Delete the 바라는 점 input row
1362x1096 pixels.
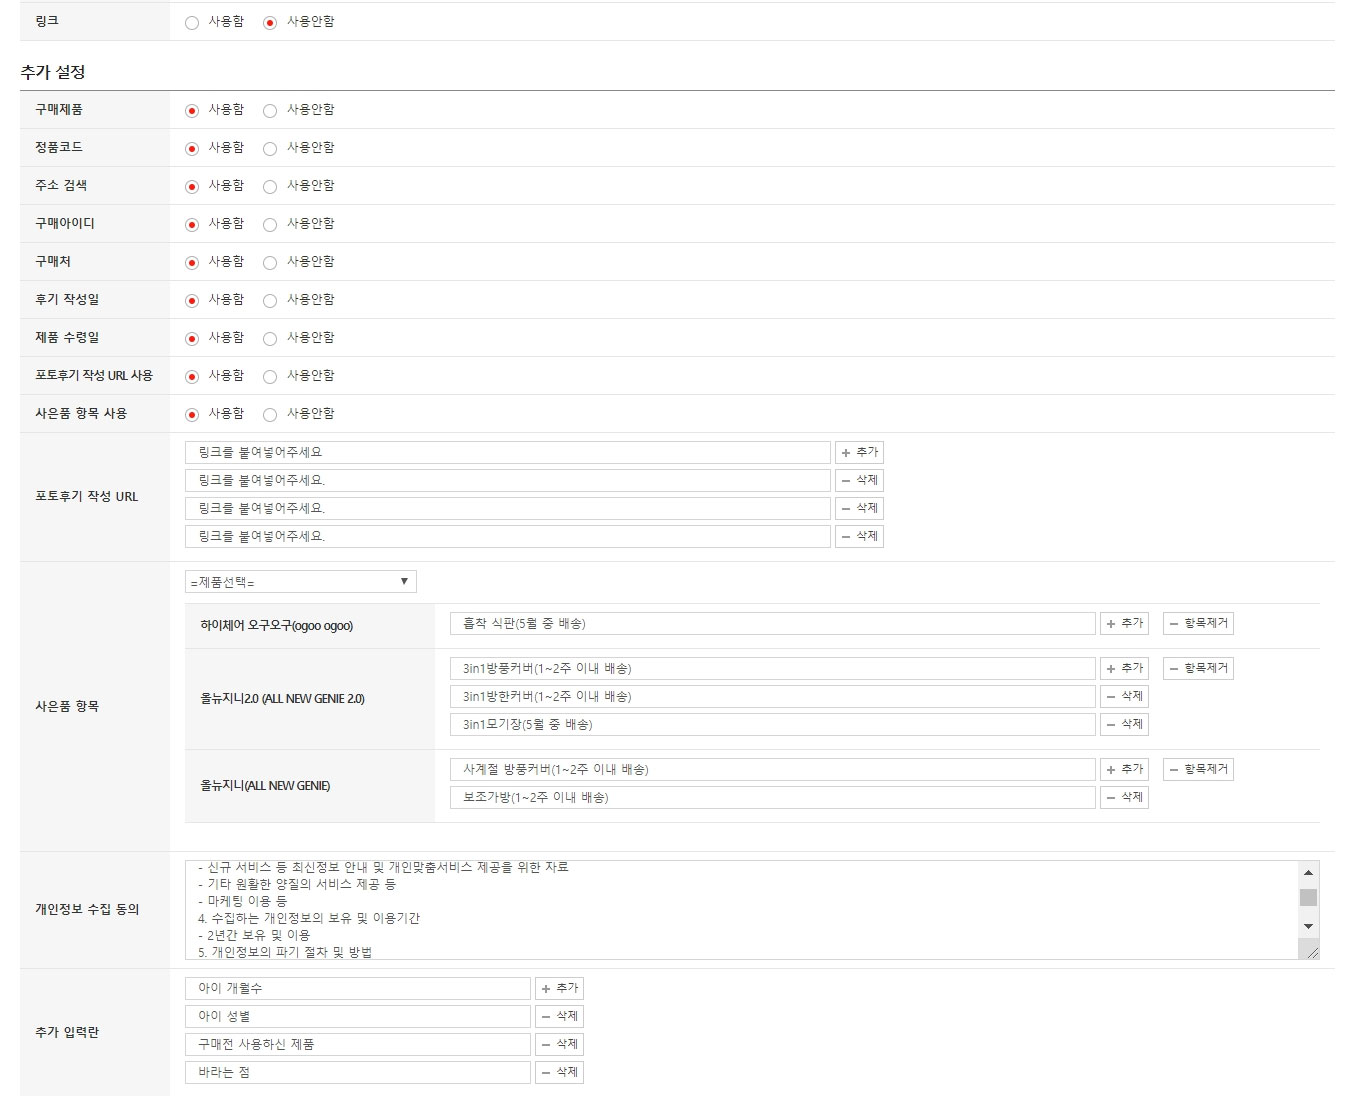pyautogui.click(x=559, y=1072)
